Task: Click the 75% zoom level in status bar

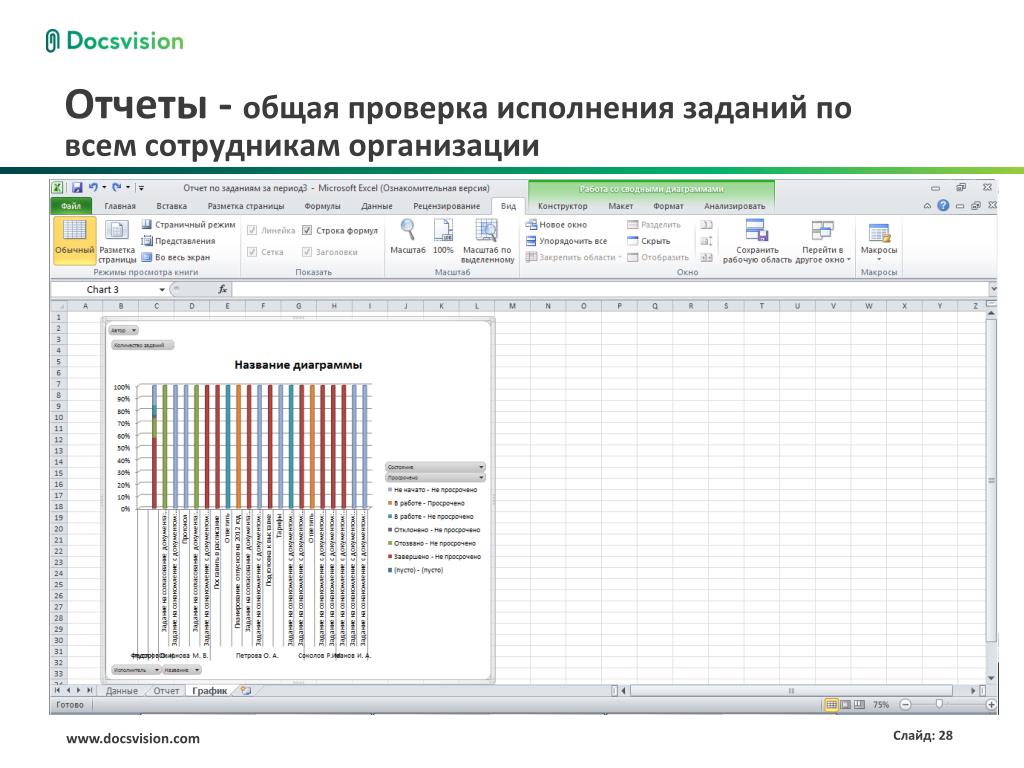Action: pyautogui.click(x=881, y=705)
